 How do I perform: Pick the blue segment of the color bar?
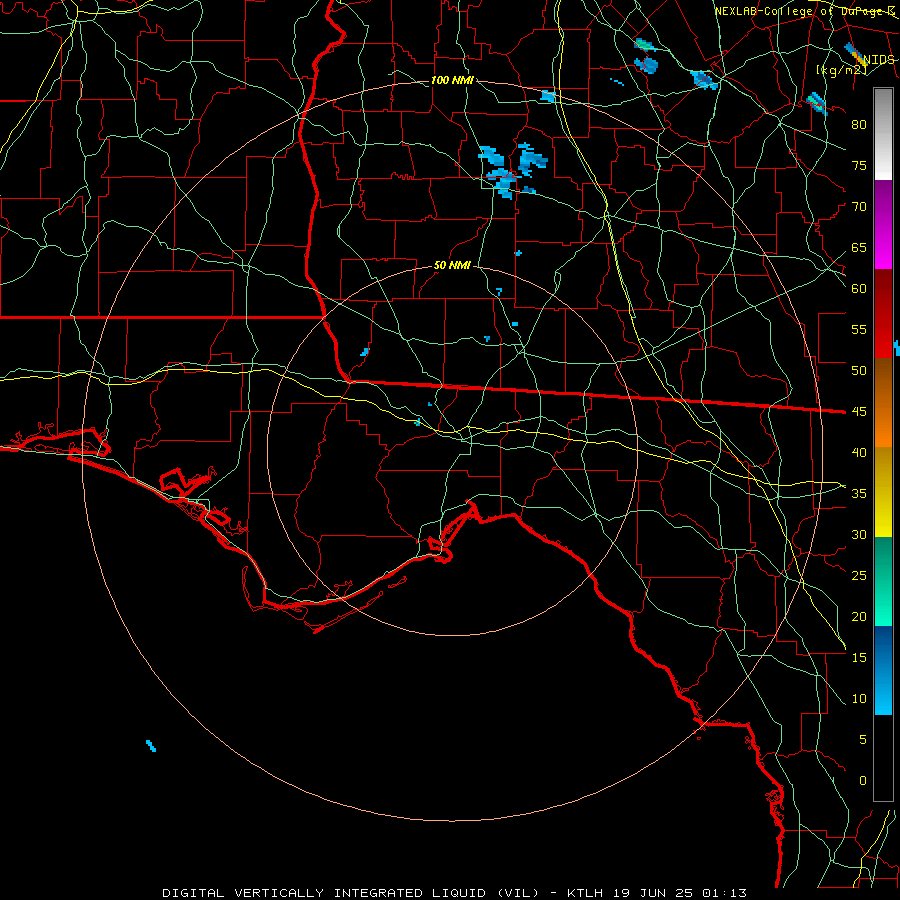point(883,670)
